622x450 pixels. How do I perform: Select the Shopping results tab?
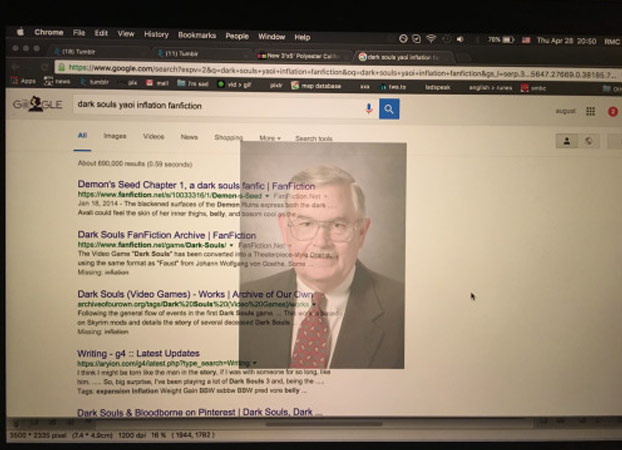[228, 137]
